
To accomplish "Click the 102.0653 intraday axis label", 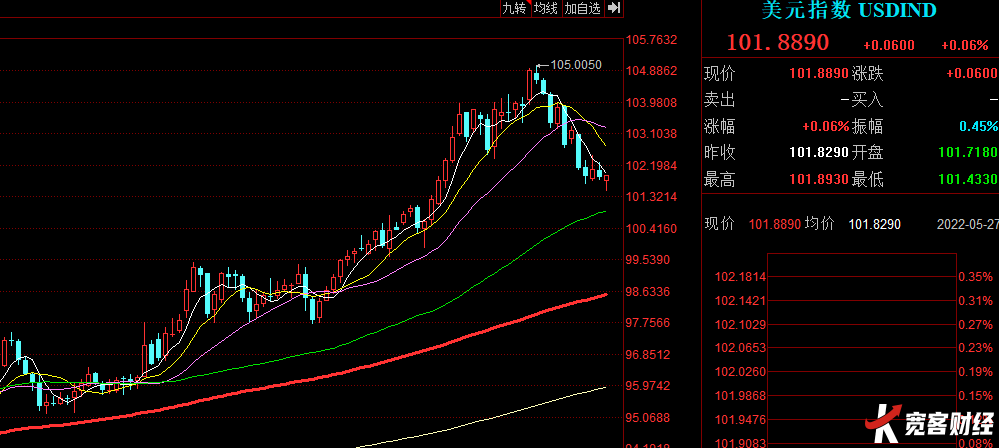I will (740, 348).
